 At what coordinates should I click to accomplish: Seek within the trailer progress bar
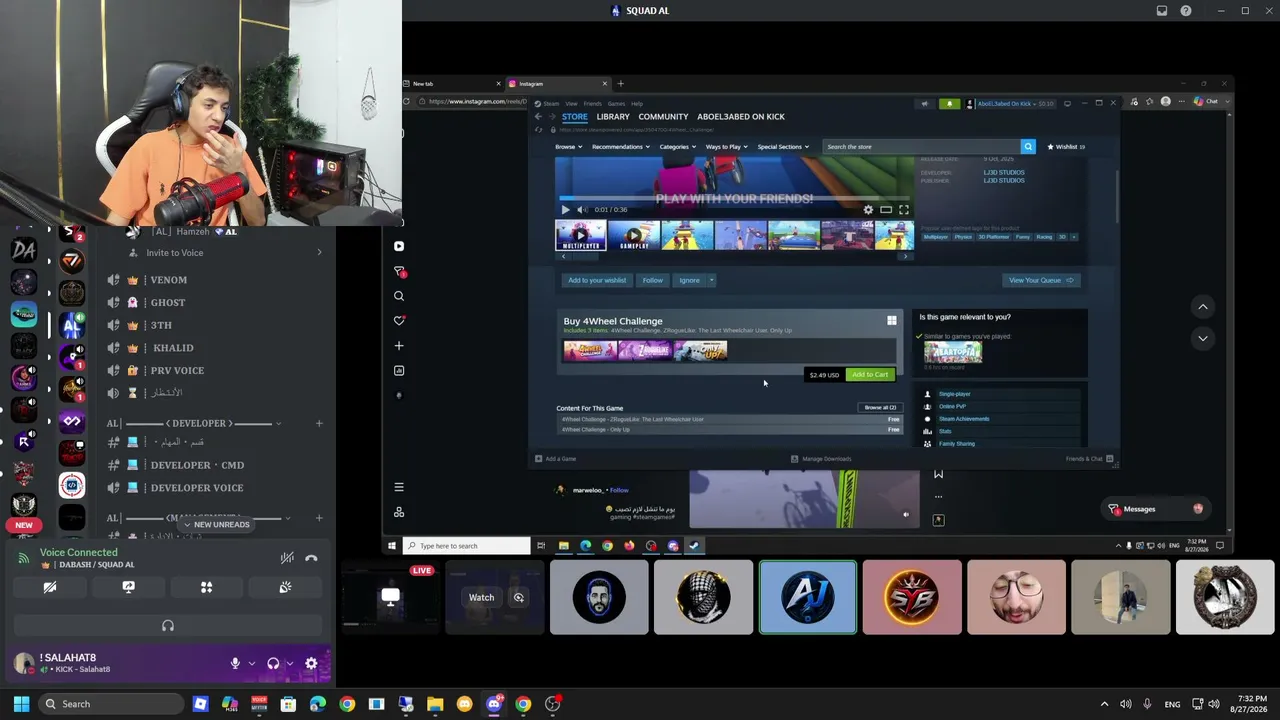(x=735, y=198)
